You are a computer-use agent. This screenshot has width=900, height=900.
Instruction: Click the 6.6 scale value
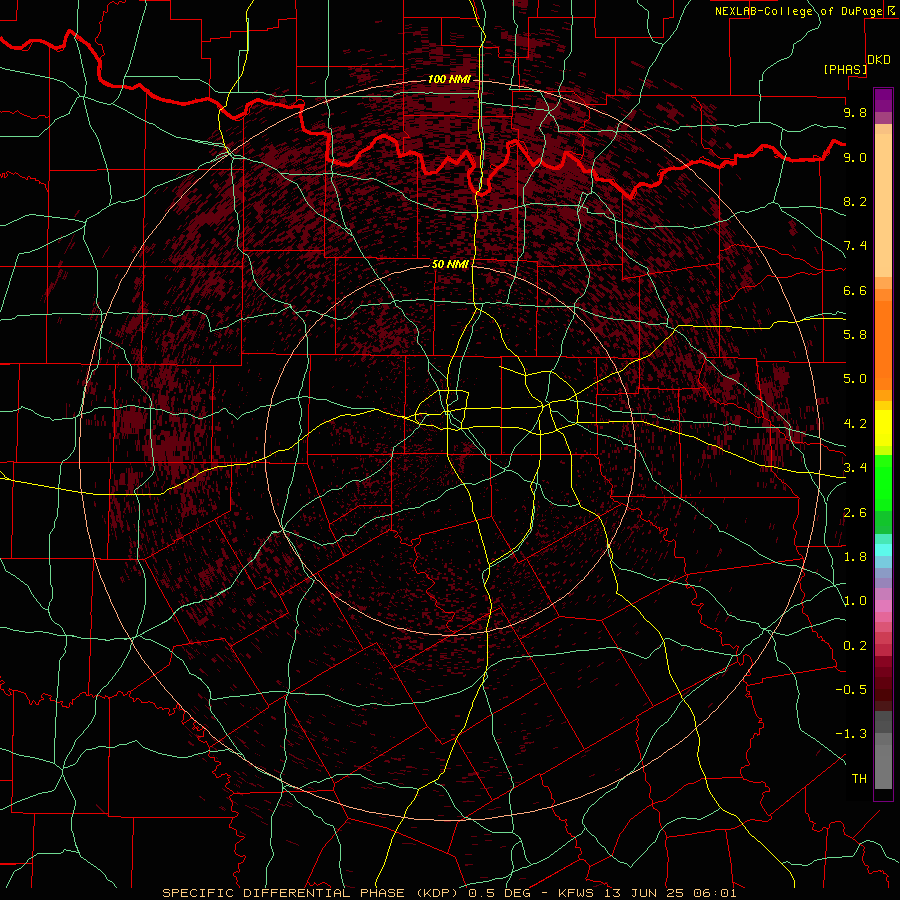pyautogui.click(x=855, y=290)
